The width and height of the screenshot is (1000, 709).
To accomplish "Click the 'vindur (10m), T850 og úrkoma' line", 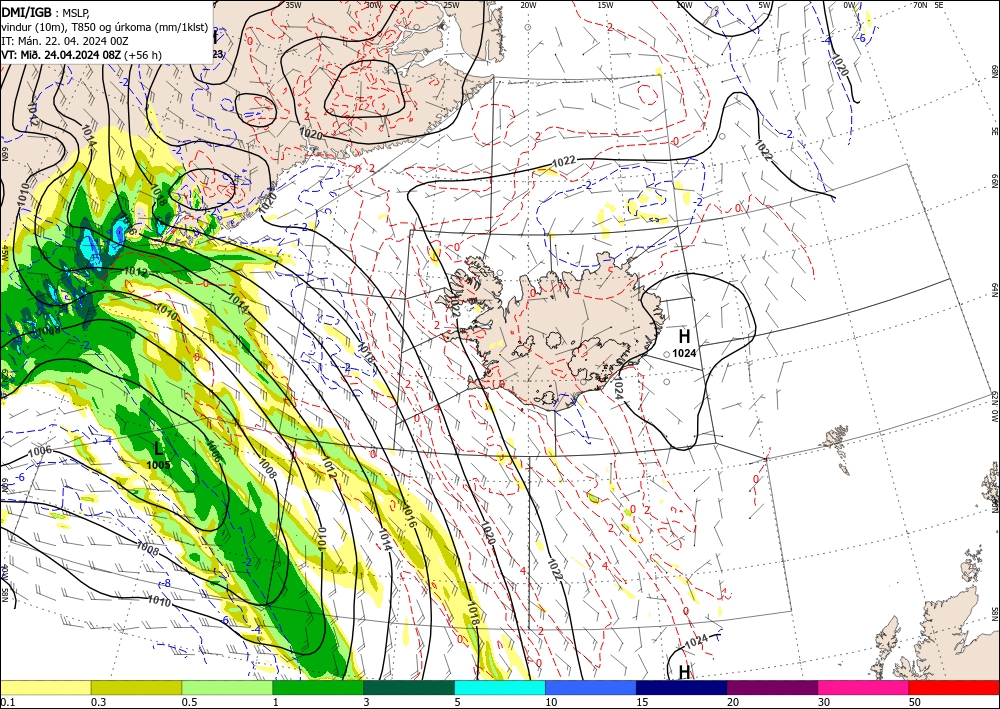I will (x=103, y=26).
